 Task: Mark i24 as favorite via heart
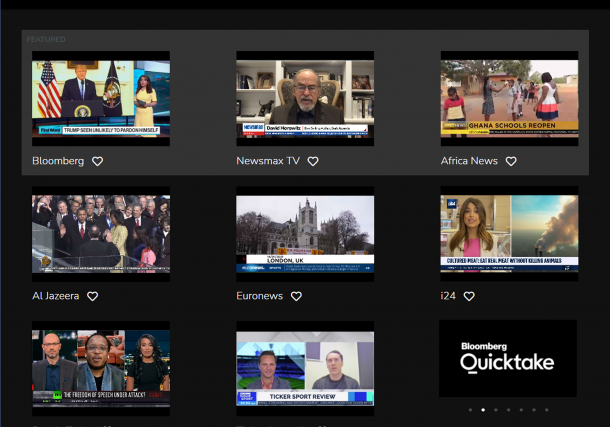[x=469, y=296]
